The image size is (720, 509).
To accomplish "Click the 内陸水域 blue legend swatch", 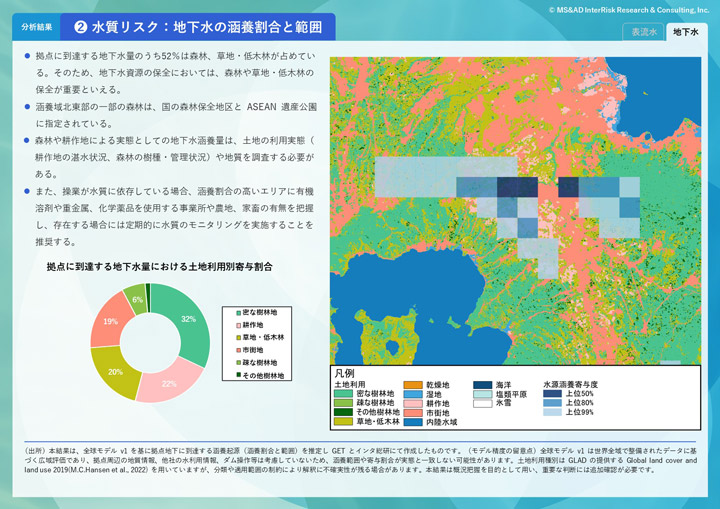I will (413, 422).
